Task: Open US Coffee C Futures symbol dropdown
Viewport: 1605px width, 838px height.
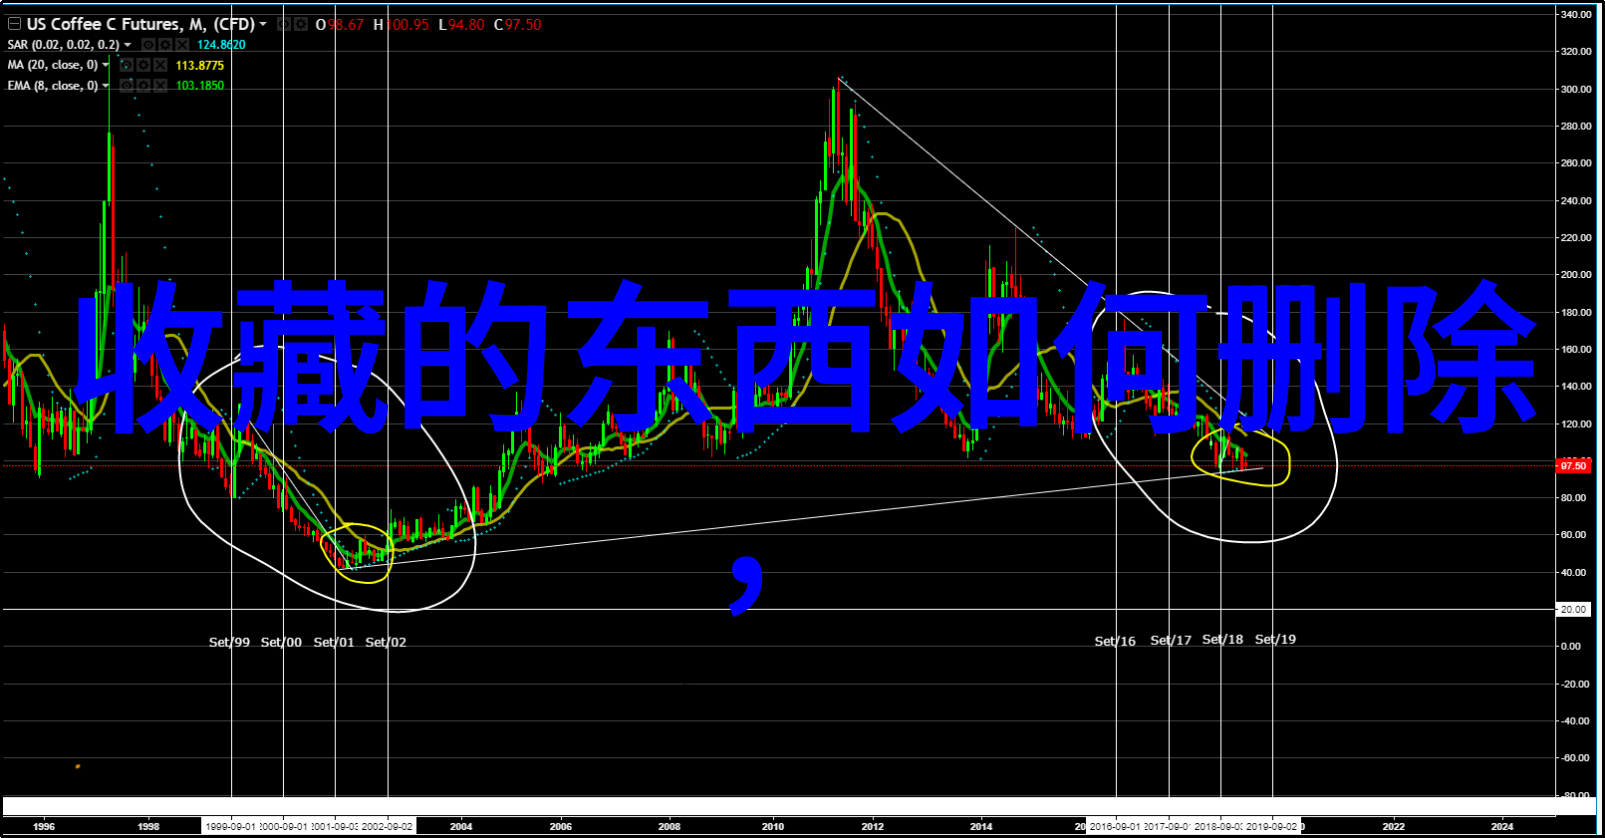Action: click(x=263, y=24)
